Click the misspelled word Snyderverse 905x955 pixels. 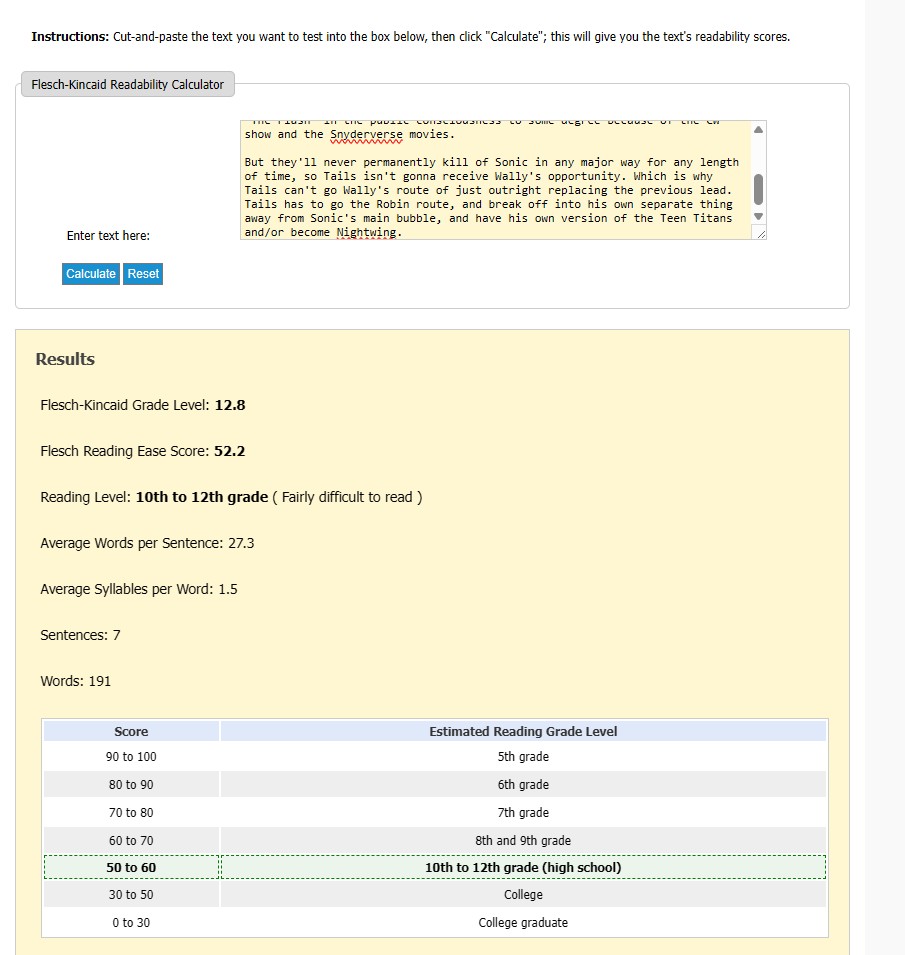pos(366,135)
